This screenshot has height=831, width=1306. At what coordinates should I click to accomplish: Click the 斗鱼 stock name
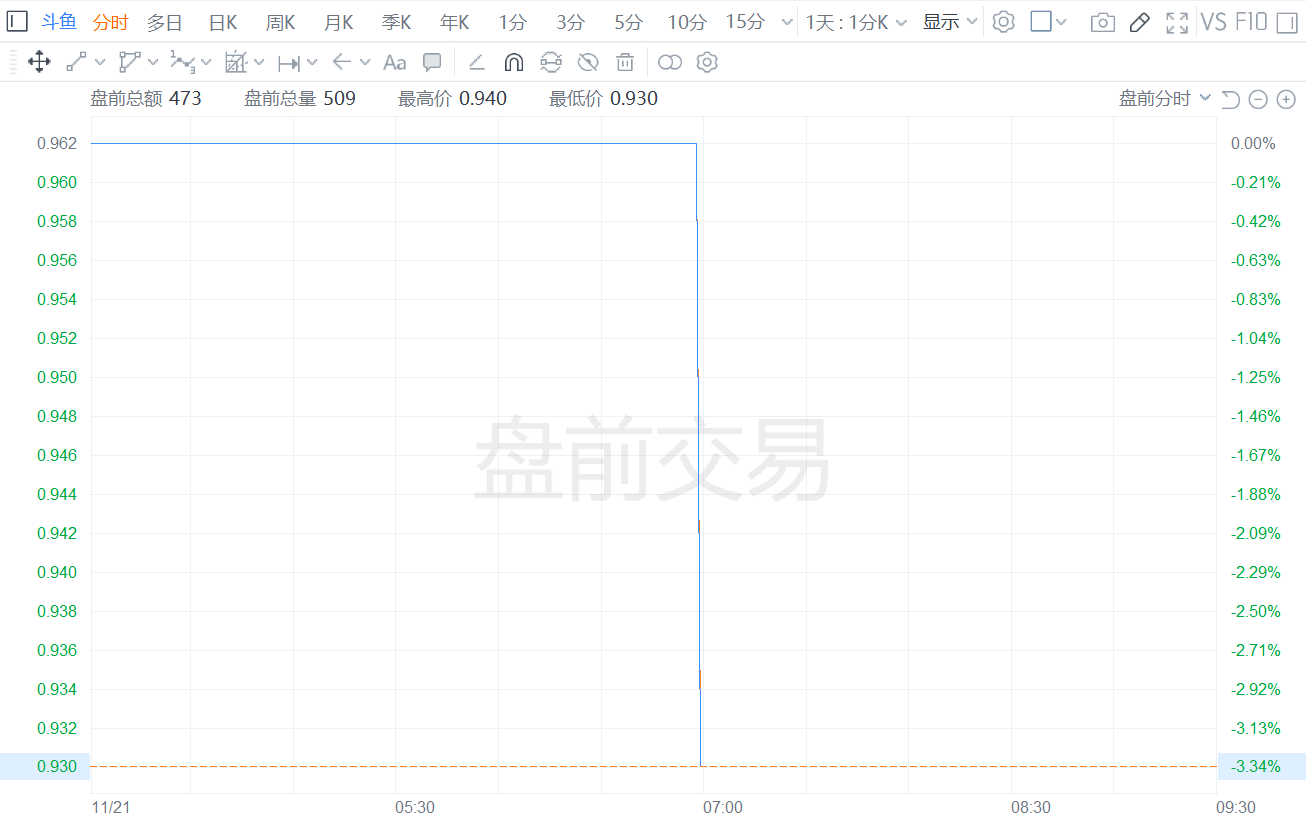(x=59, y=22)
